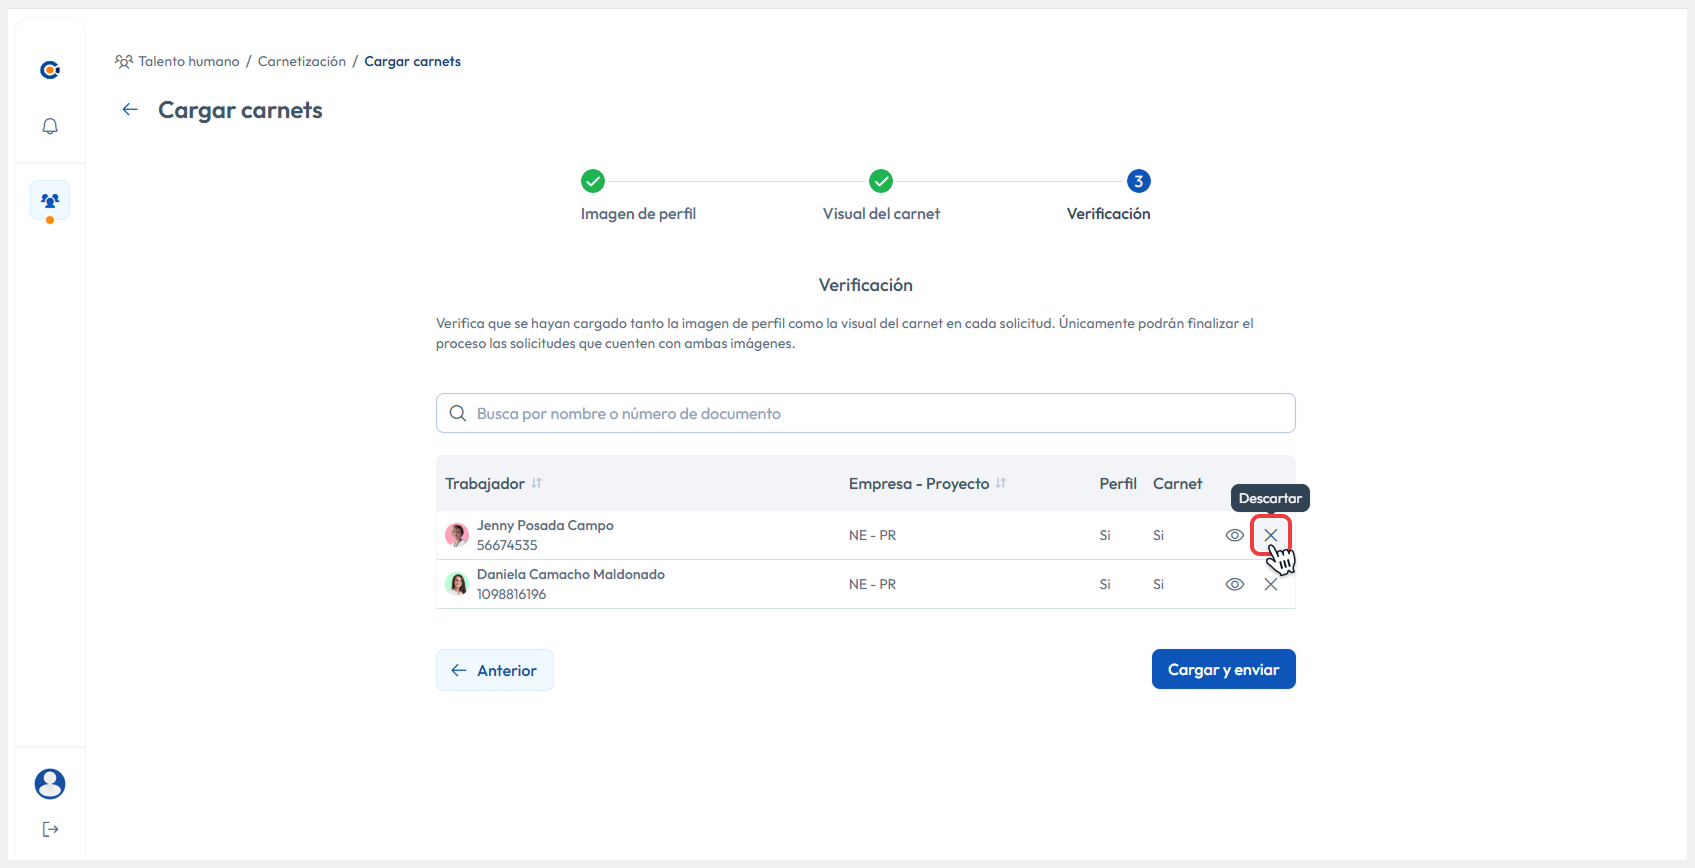Open Talento humano module sidebar icon
The height and width of the screenshot is (868, 1695).
point(50,200)
